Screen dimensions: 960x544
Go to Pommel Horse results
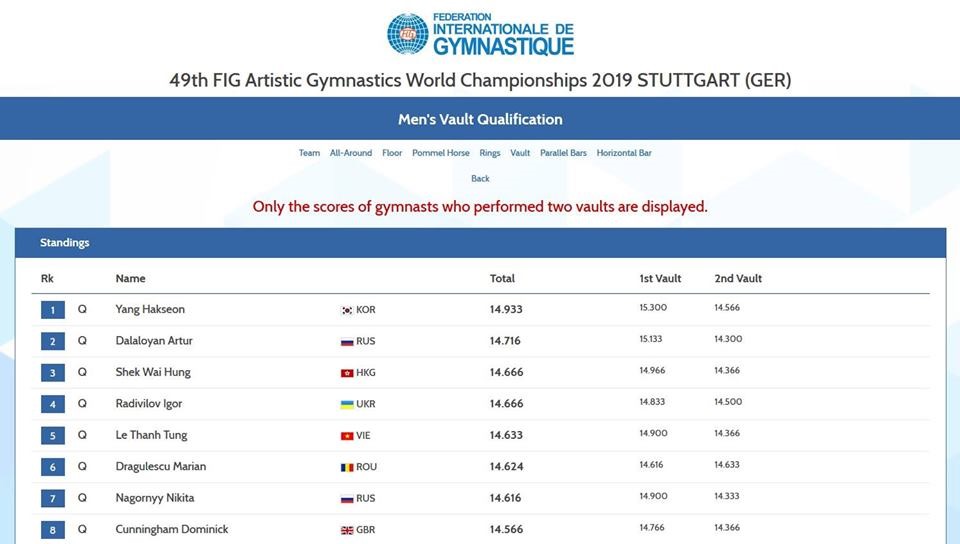tap(441, 153)
